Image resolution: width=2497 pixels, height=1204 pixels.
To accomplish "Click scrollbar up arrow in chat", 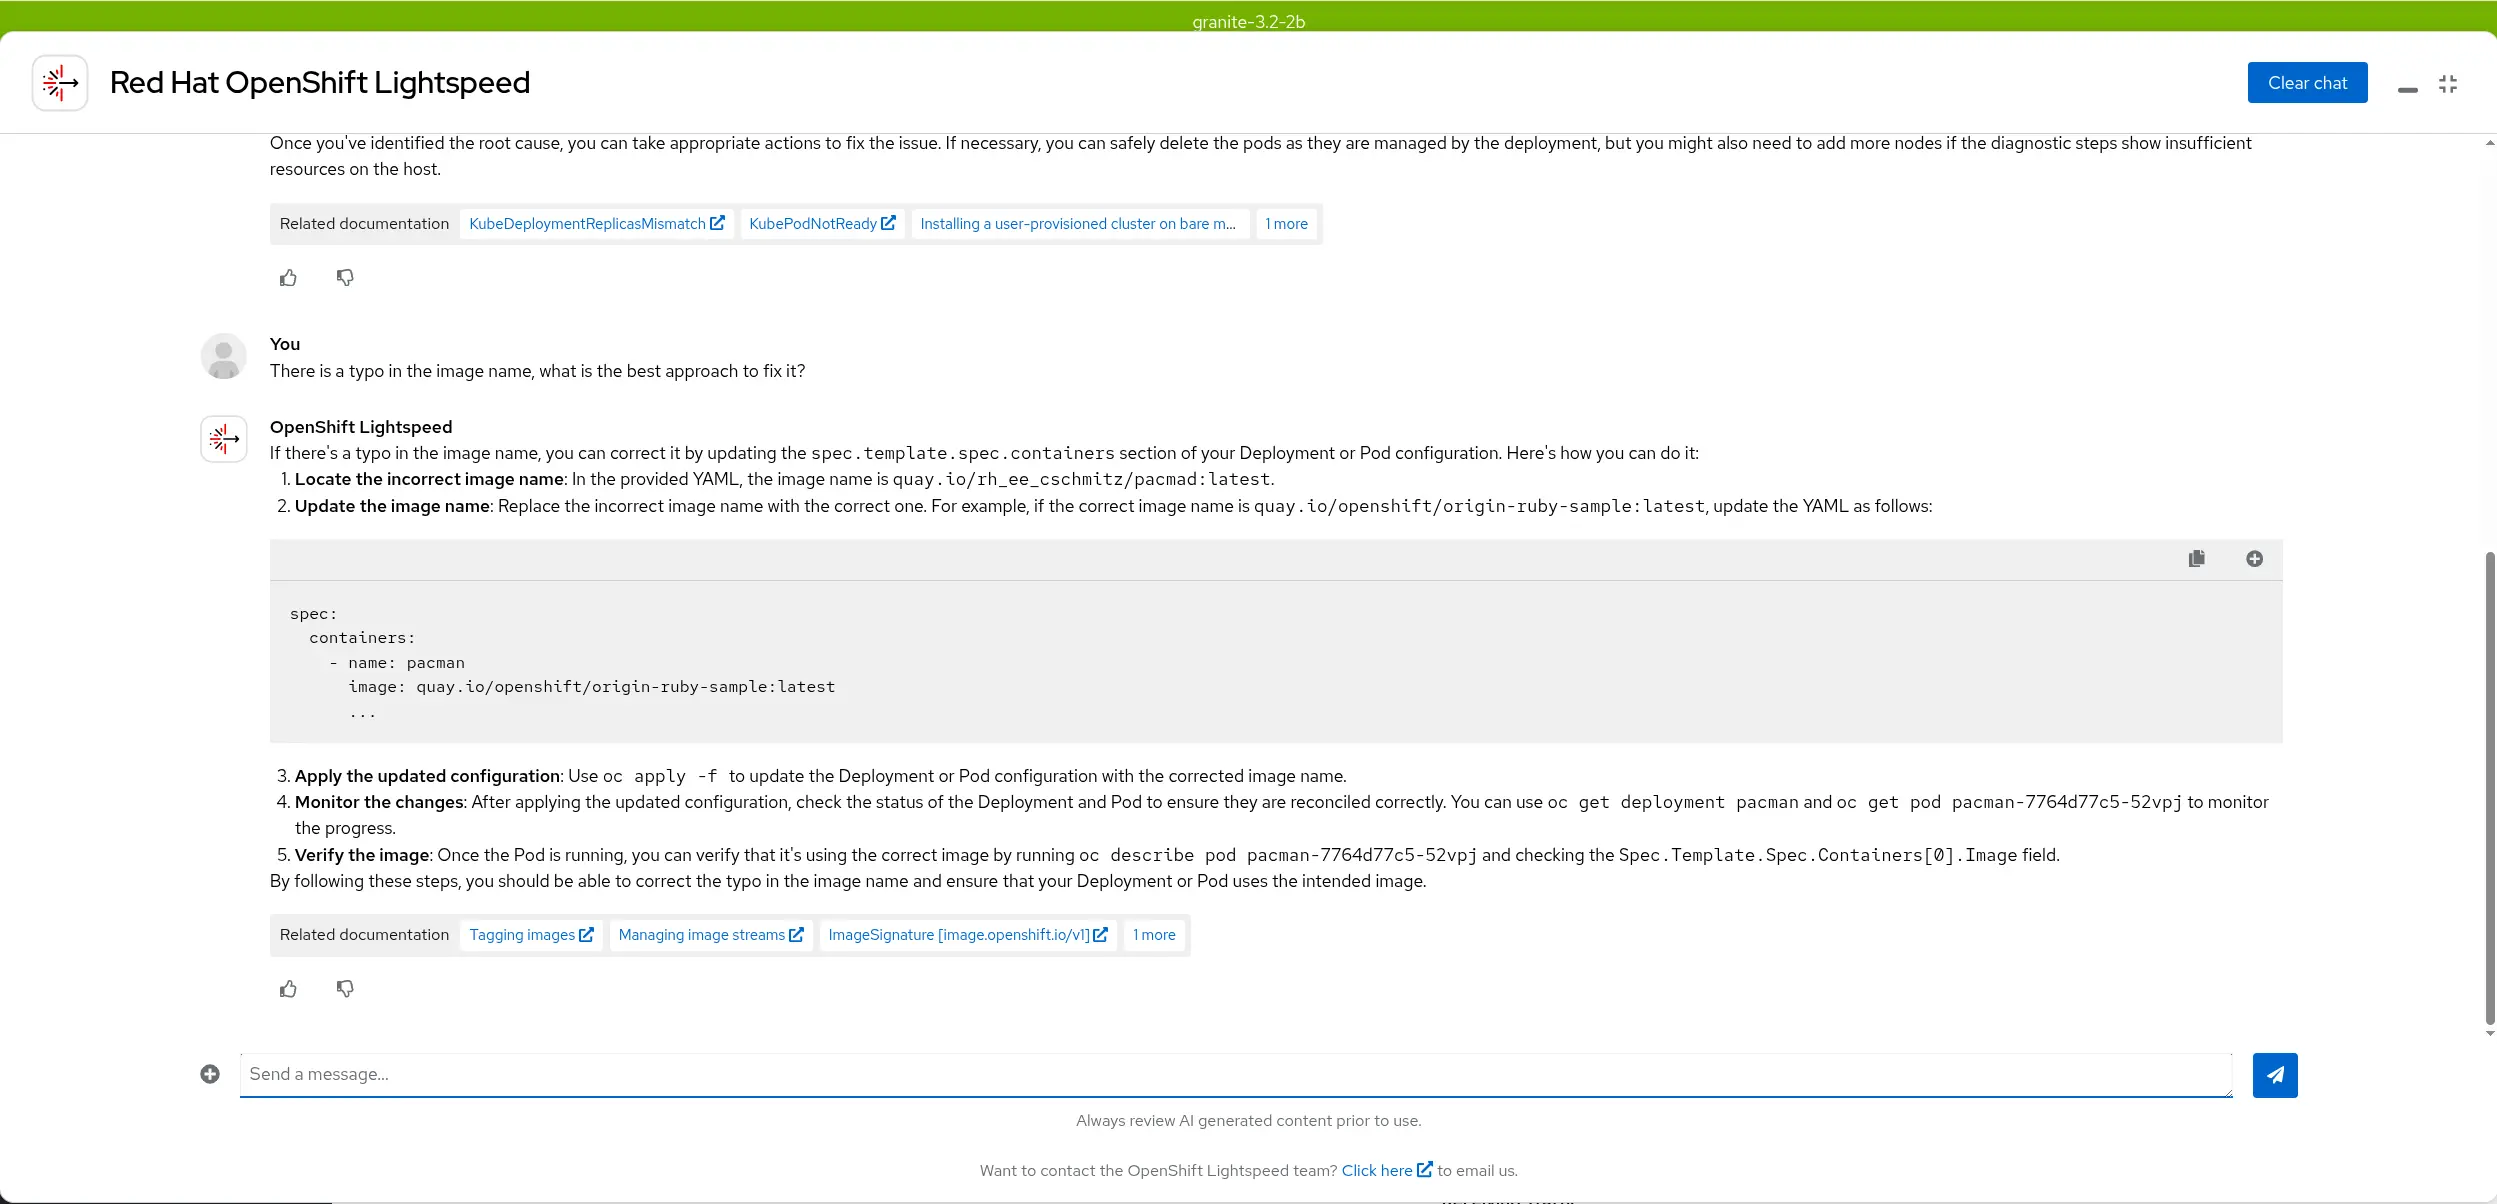I will point(2489,144).
